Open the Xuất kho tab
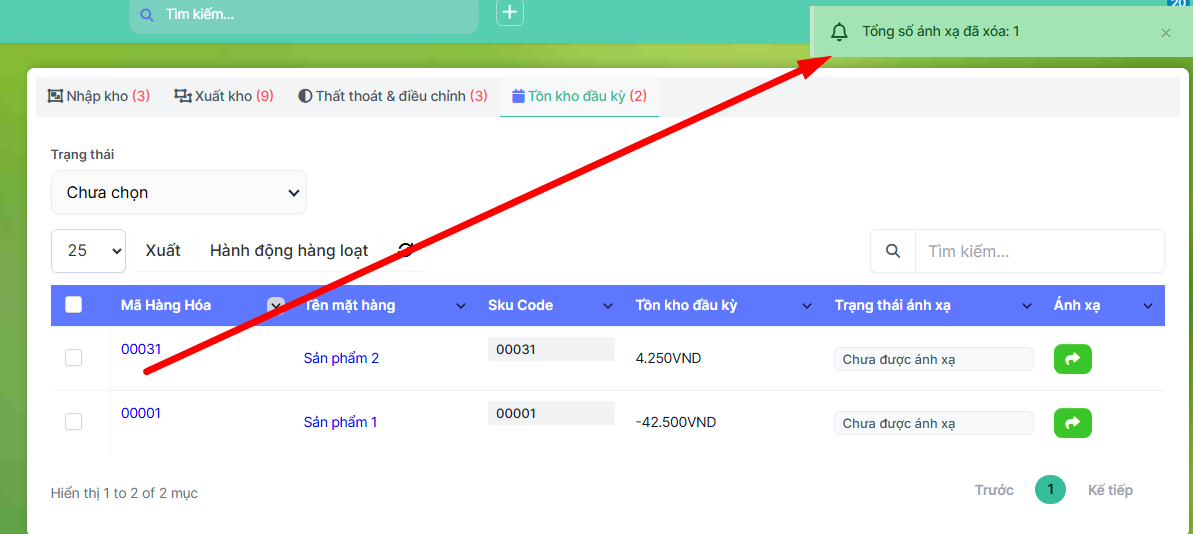1193x534 pixels. click(224, 96)
